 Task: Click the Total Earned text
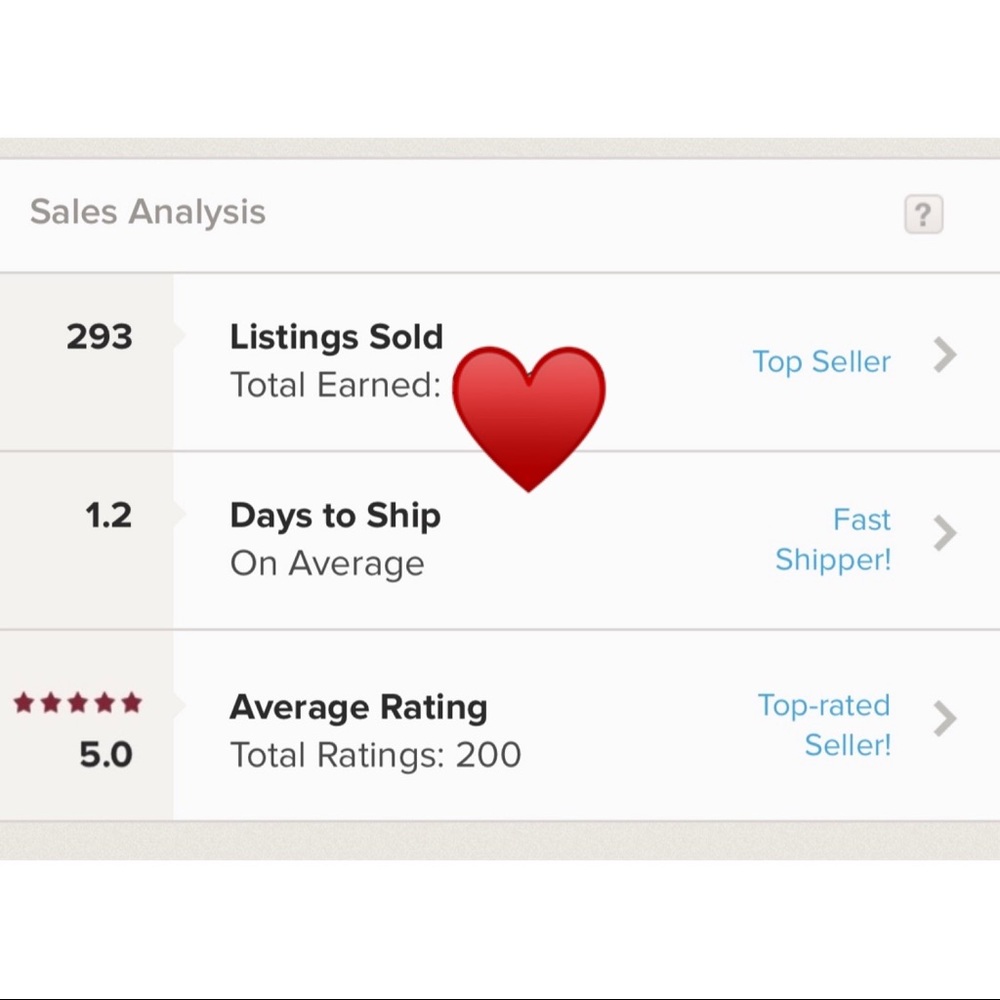pos(336,385)
